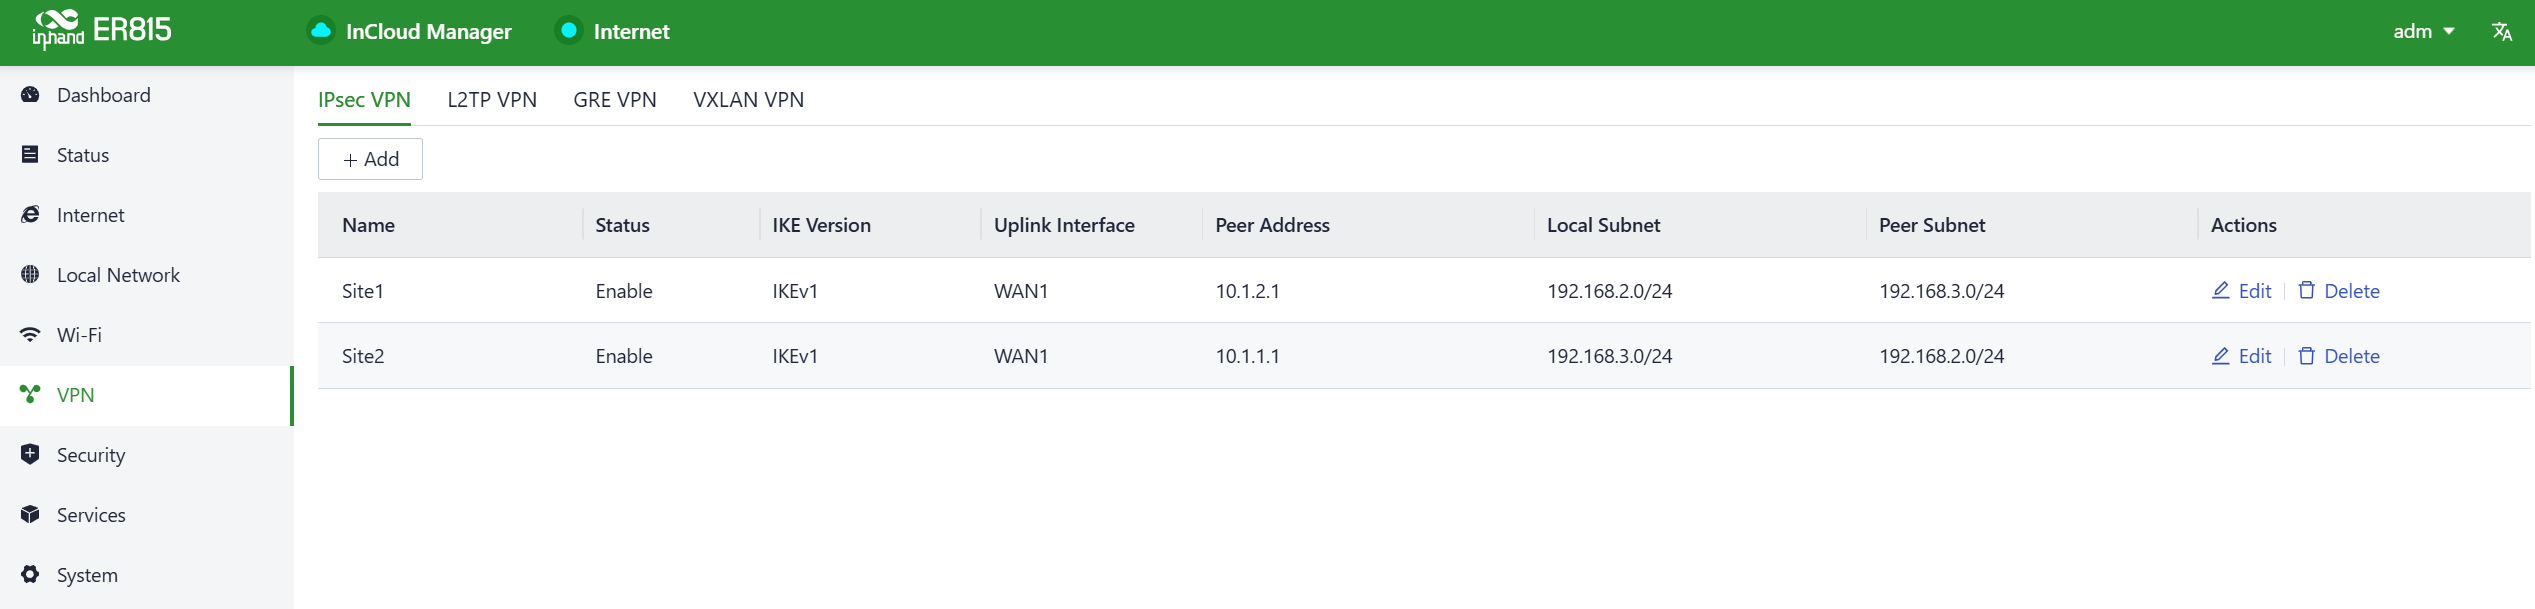
Task: Click the language translation icon
Action: click(x=2501, y=32)
